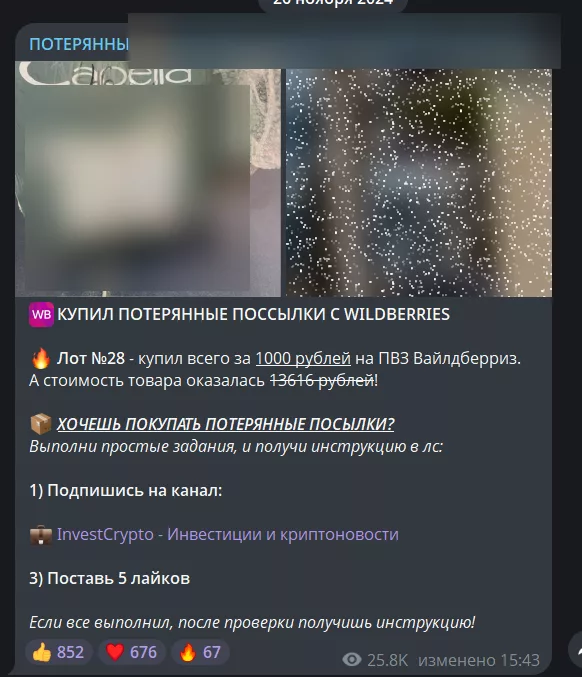Click the cardboard box package emoji
582x677 pixels.
coord(41,424)
